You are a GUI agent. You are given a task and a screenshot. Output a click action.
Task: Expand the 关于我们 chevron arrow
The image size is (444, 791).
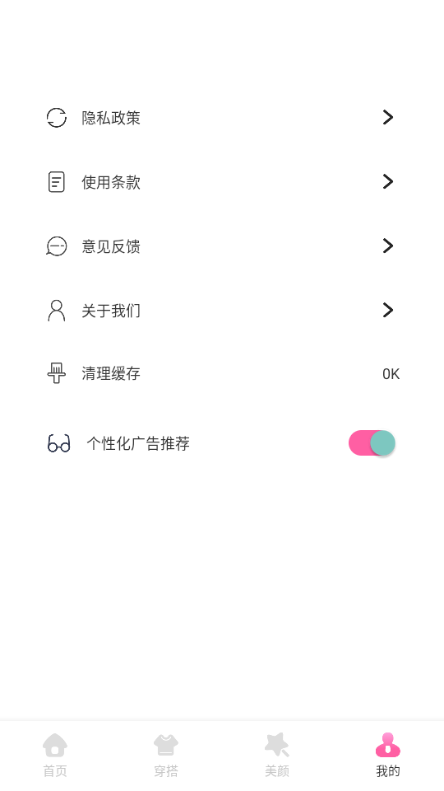[x=387, y=310]
